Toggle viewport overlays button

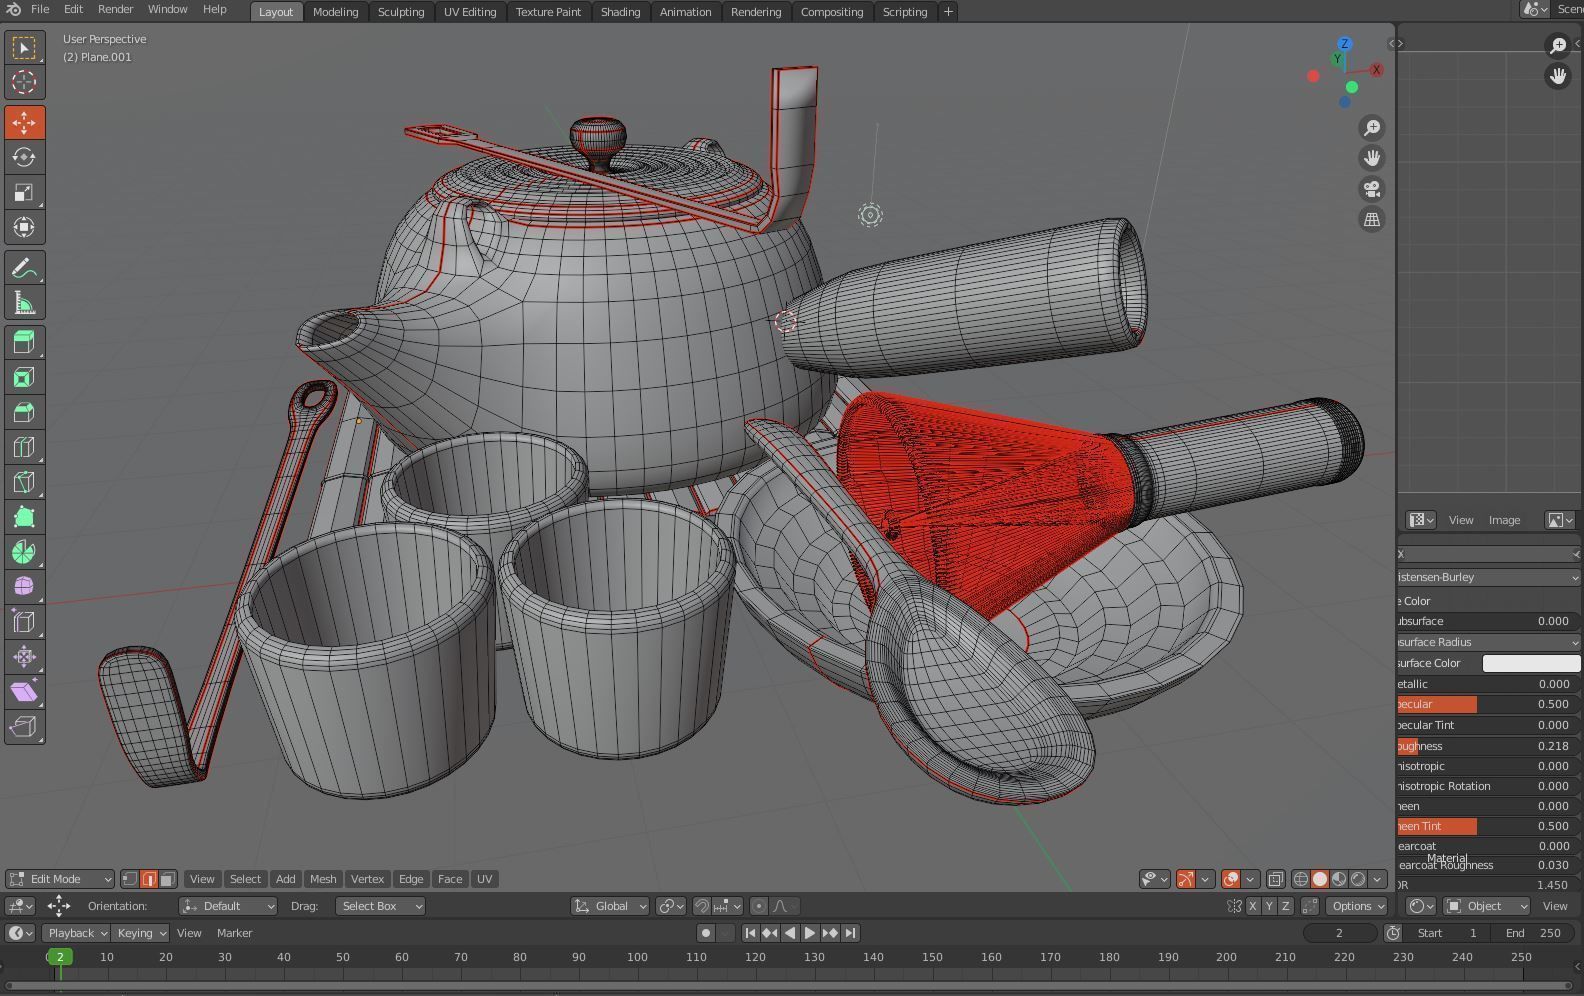pos(1231,879)
